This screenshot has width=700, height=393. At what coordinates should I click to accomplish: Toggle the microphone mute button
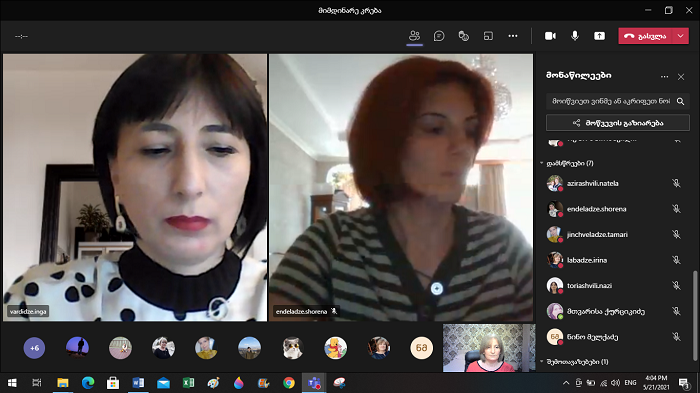click(575, 36)
